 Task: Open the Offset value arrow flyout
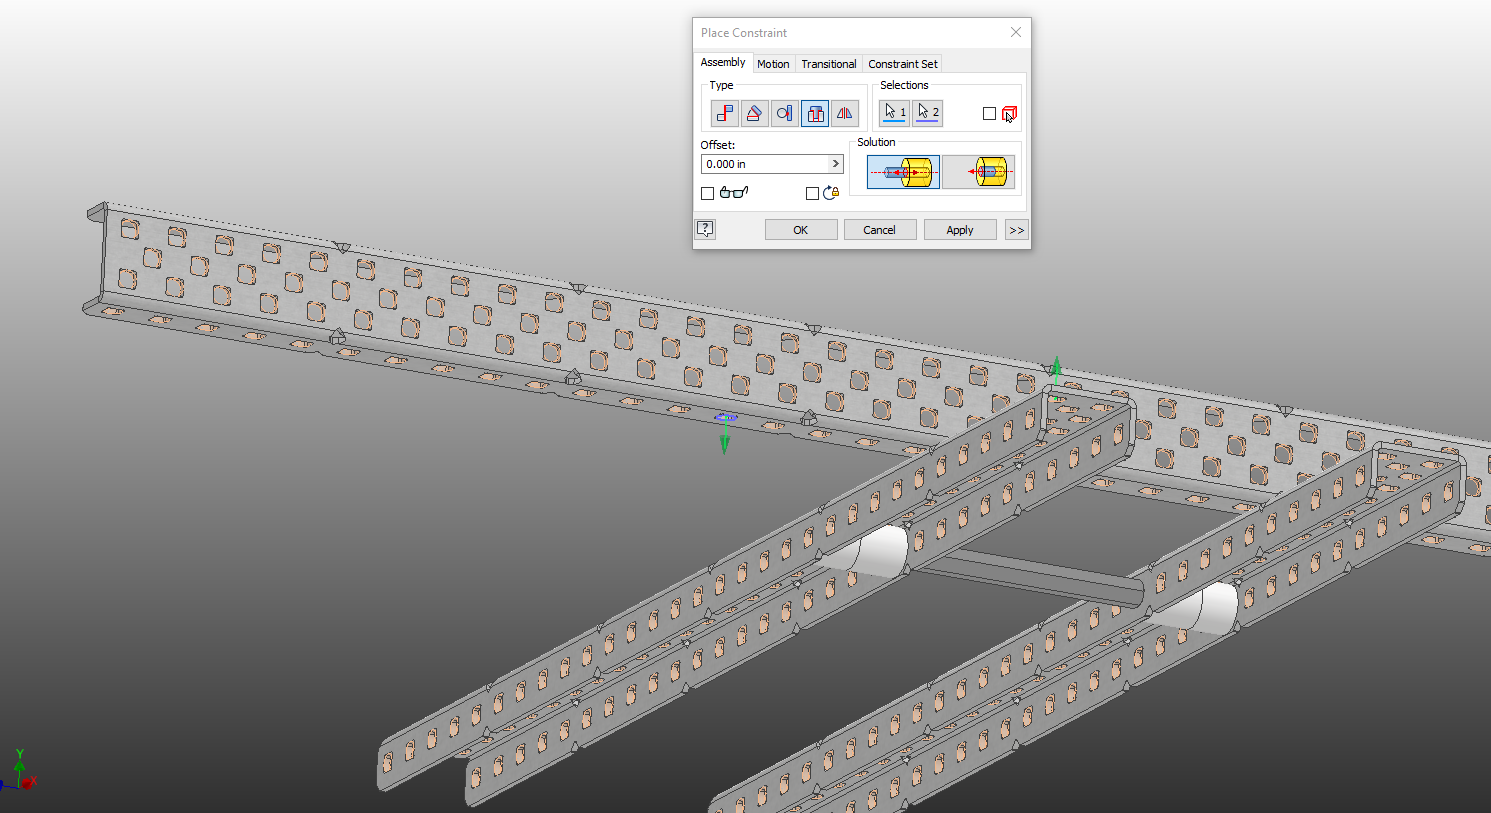(x=836, y=164)
